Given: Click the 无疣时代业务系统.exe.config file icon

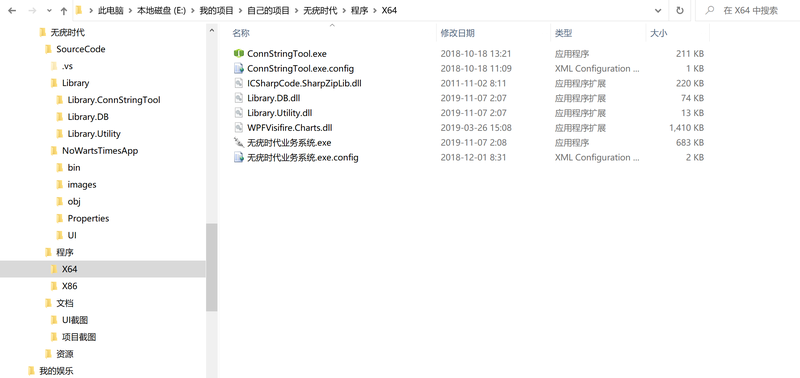Looking at the screenshot, I should click(x=238, y=157).
